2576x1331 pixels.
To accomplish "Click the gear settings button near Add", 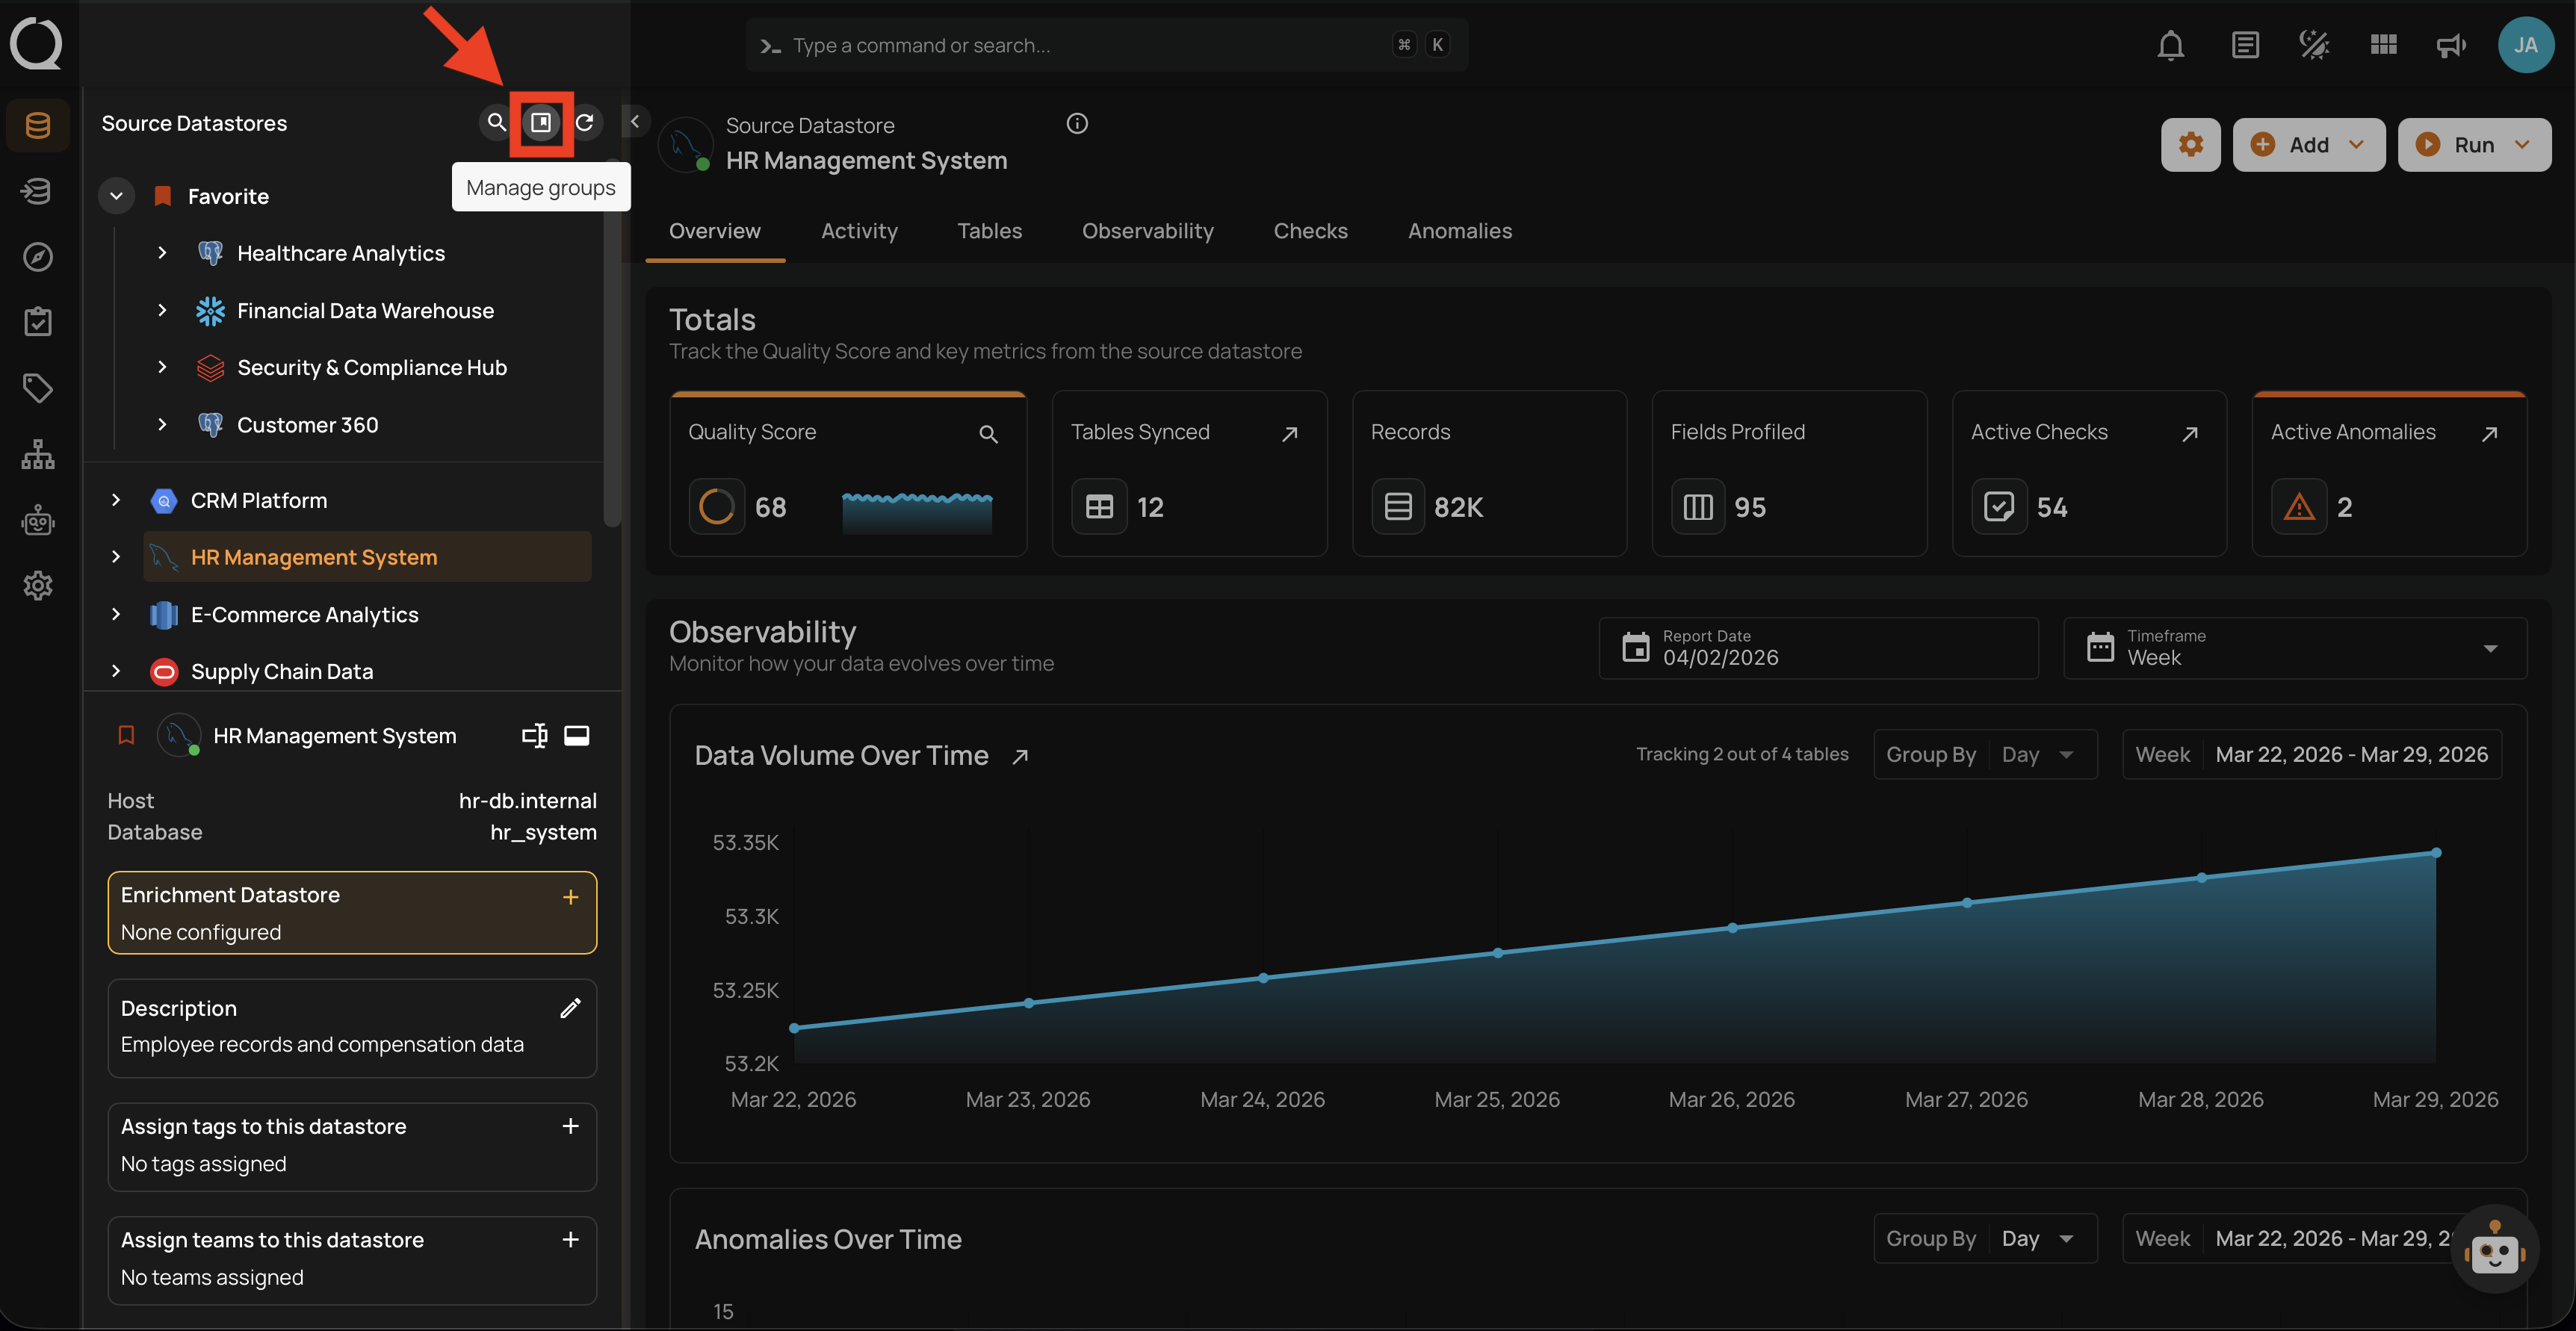I will (x=2190, y=145).
